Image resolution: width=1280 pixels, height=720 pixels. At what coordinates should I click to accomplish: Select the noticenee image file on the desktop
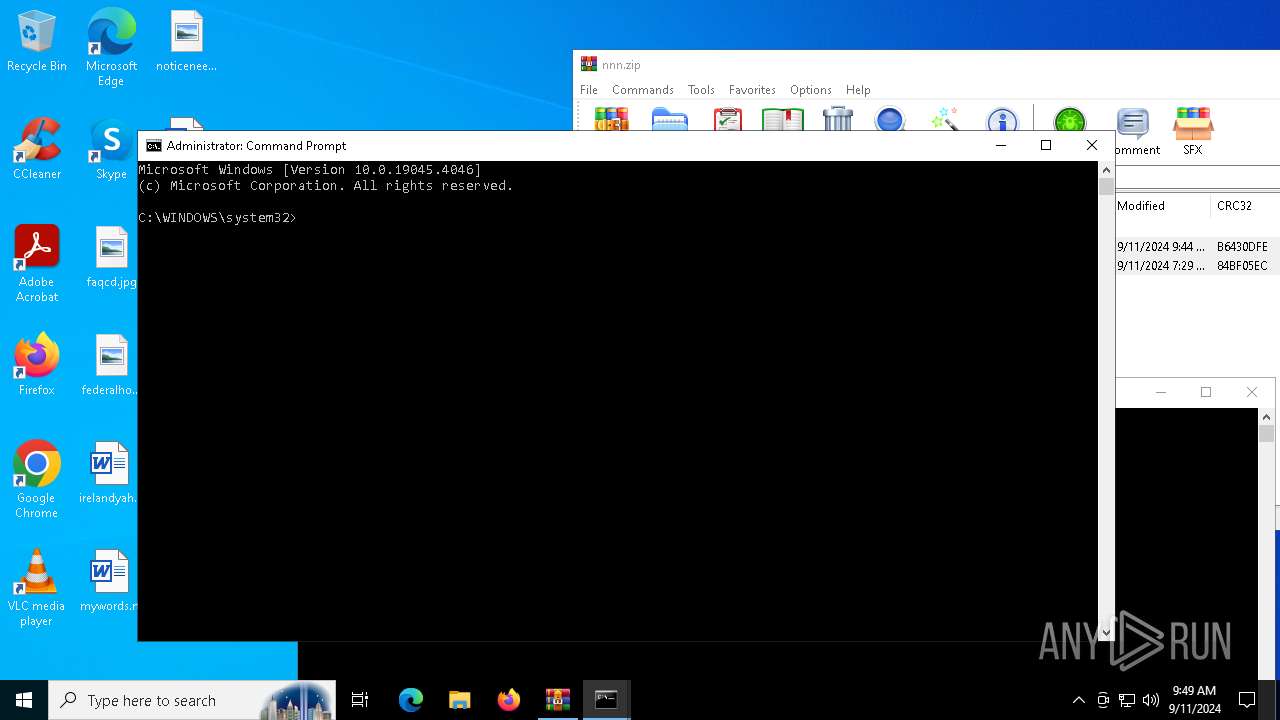[186, 42]
